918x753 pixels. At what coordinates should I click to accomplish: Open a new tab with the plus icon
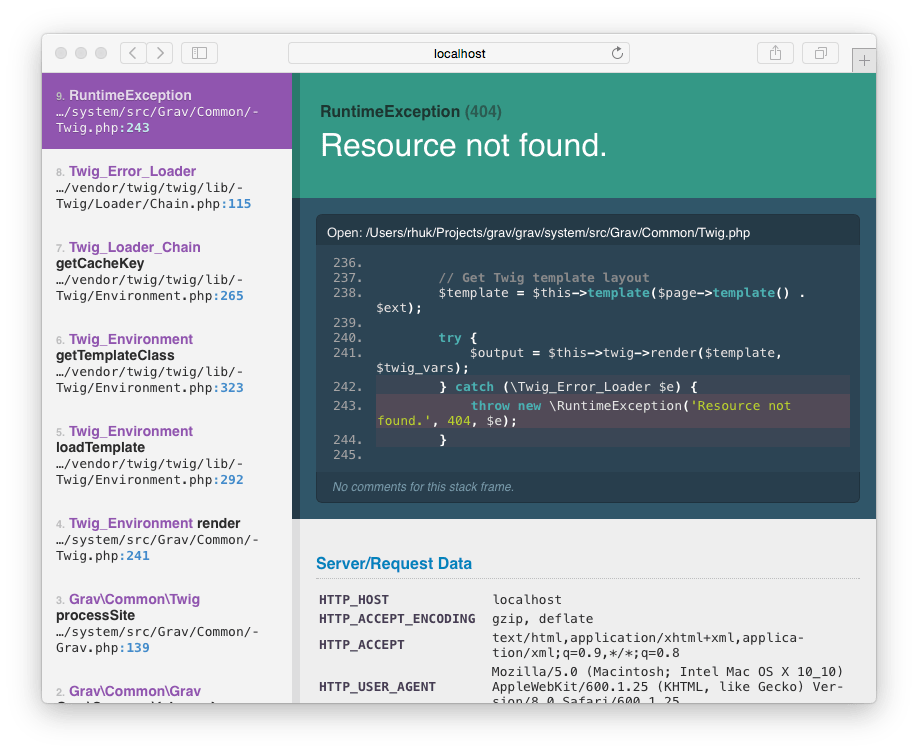point(863,59)
